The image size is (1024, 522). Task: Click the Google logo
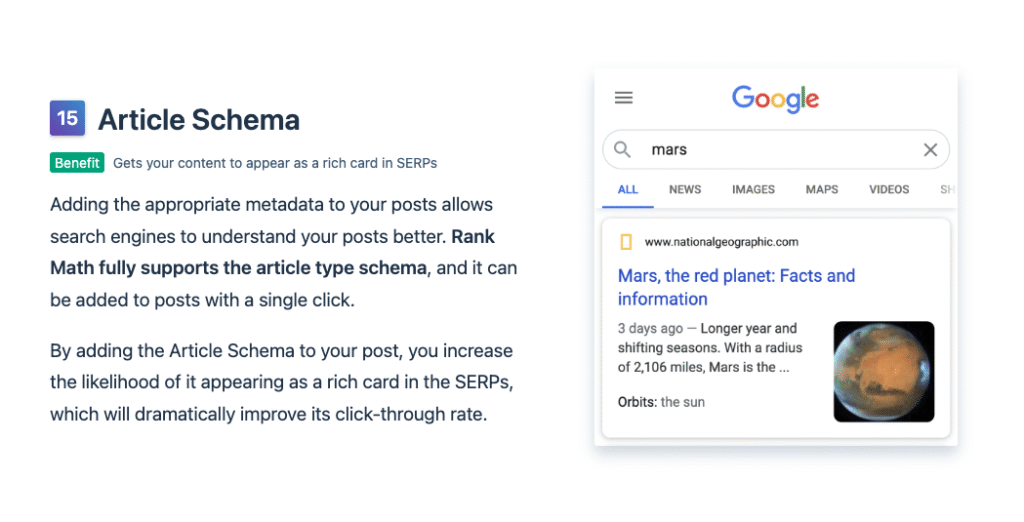point(775,98)
